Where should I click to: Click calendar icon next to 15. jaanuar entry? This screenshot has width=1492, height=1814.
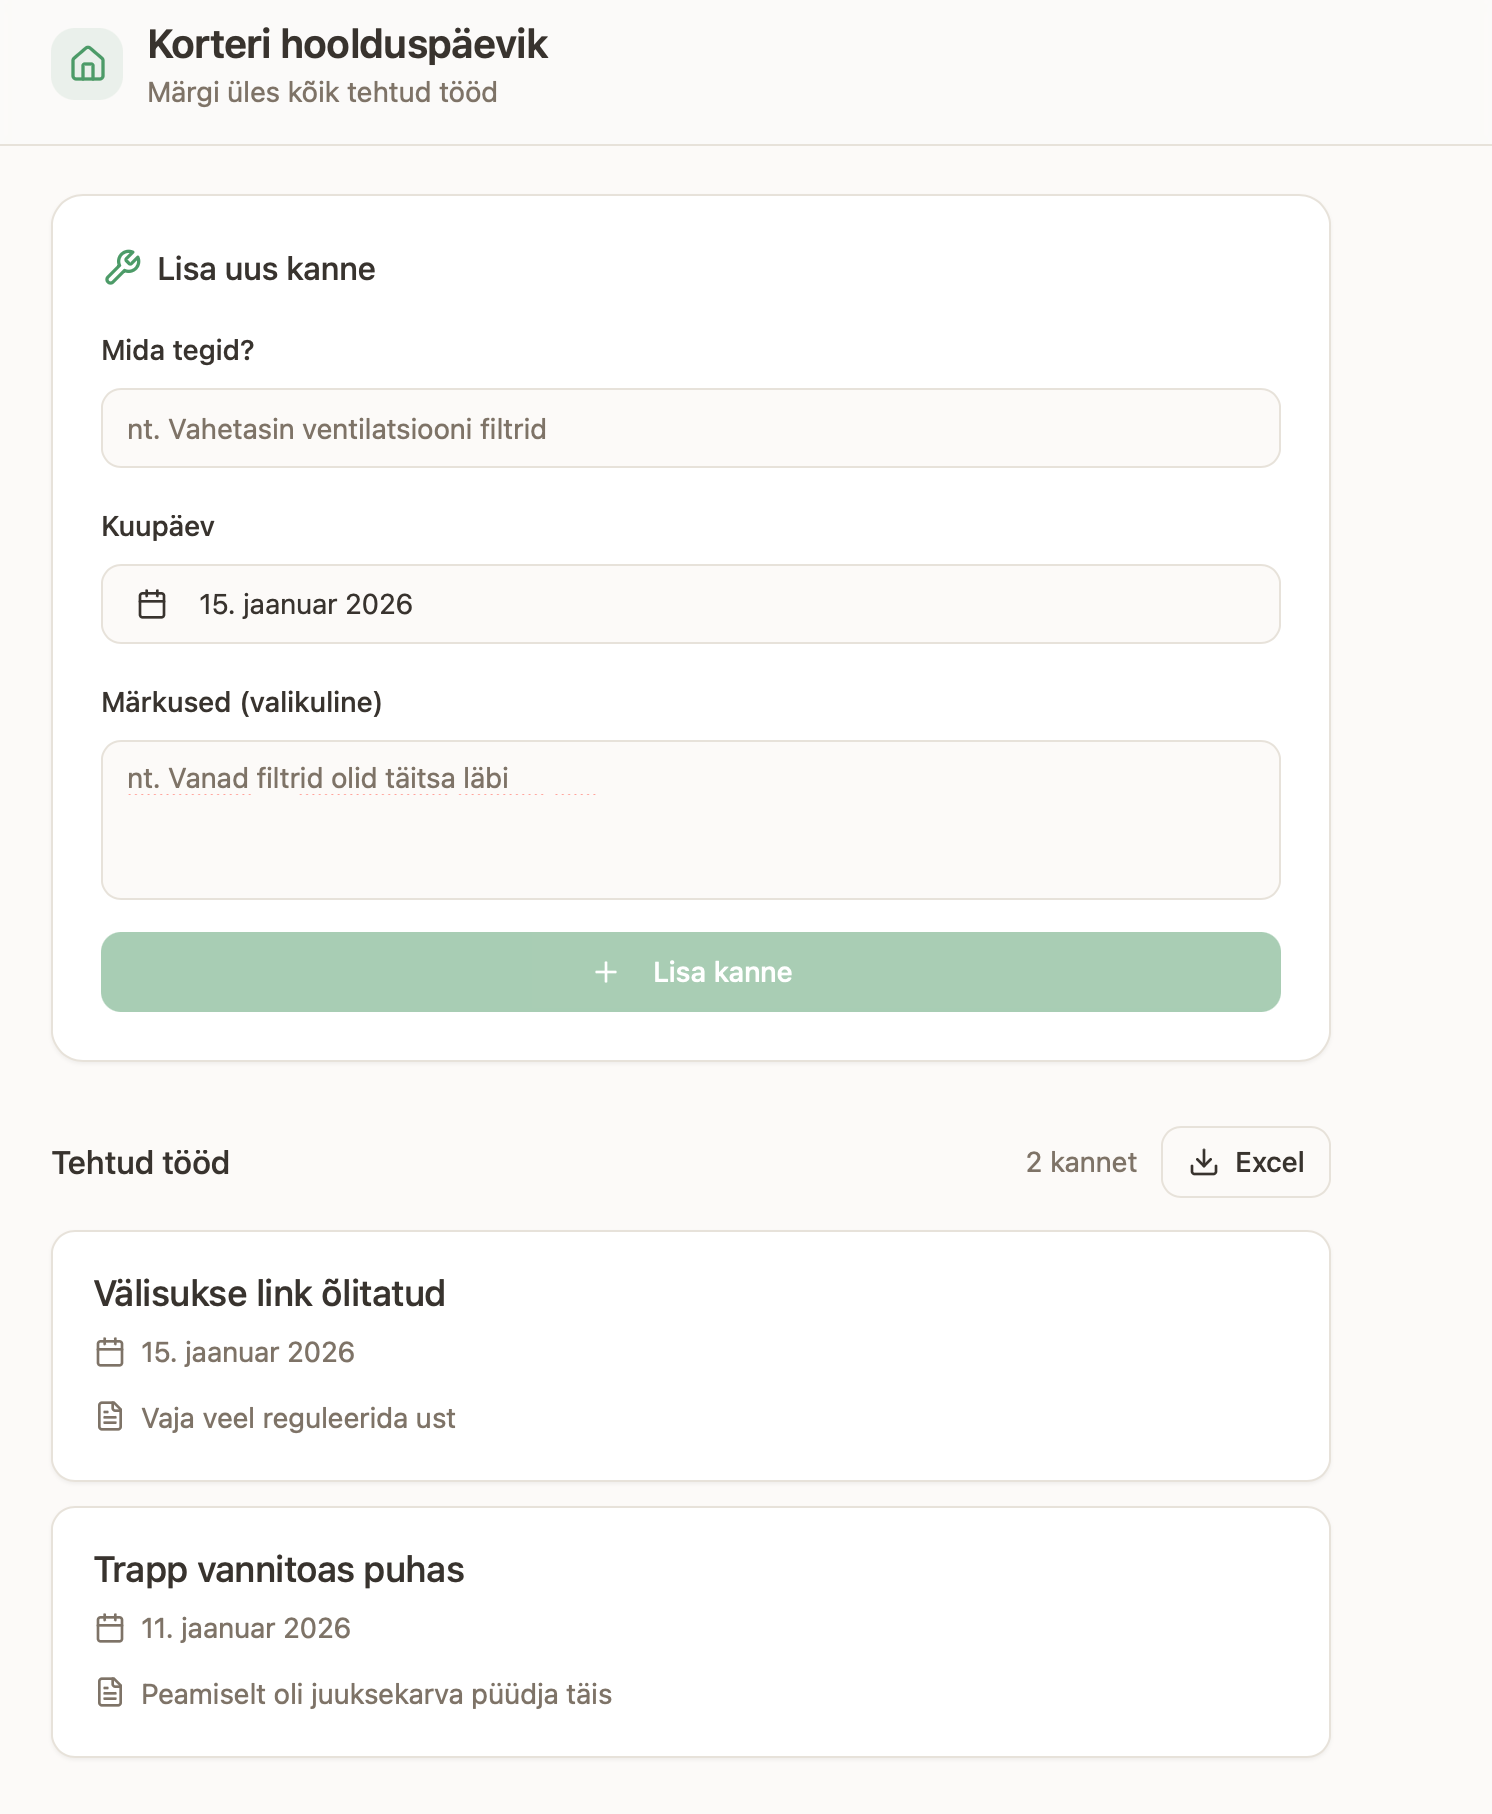[x=110, y=1352]
